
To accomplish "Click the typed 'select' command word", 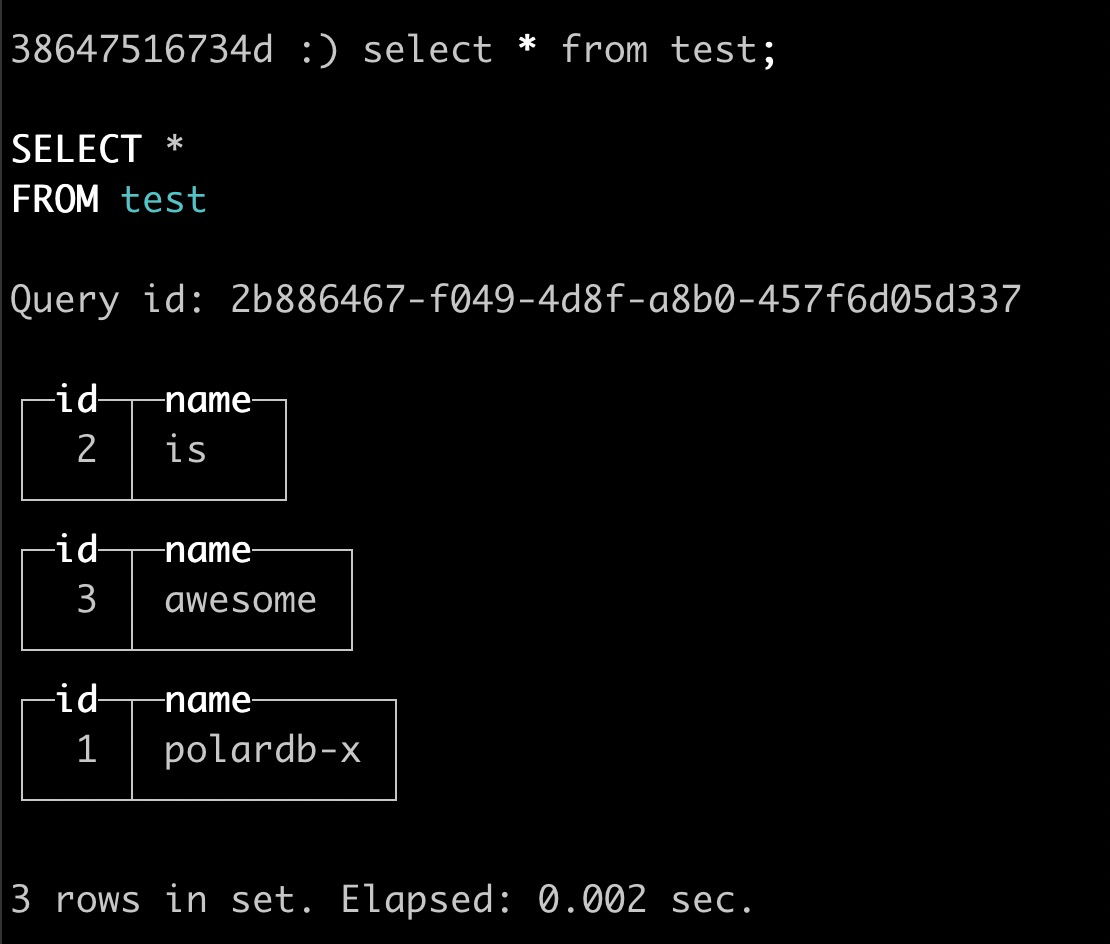I will (x=428, y=50).
